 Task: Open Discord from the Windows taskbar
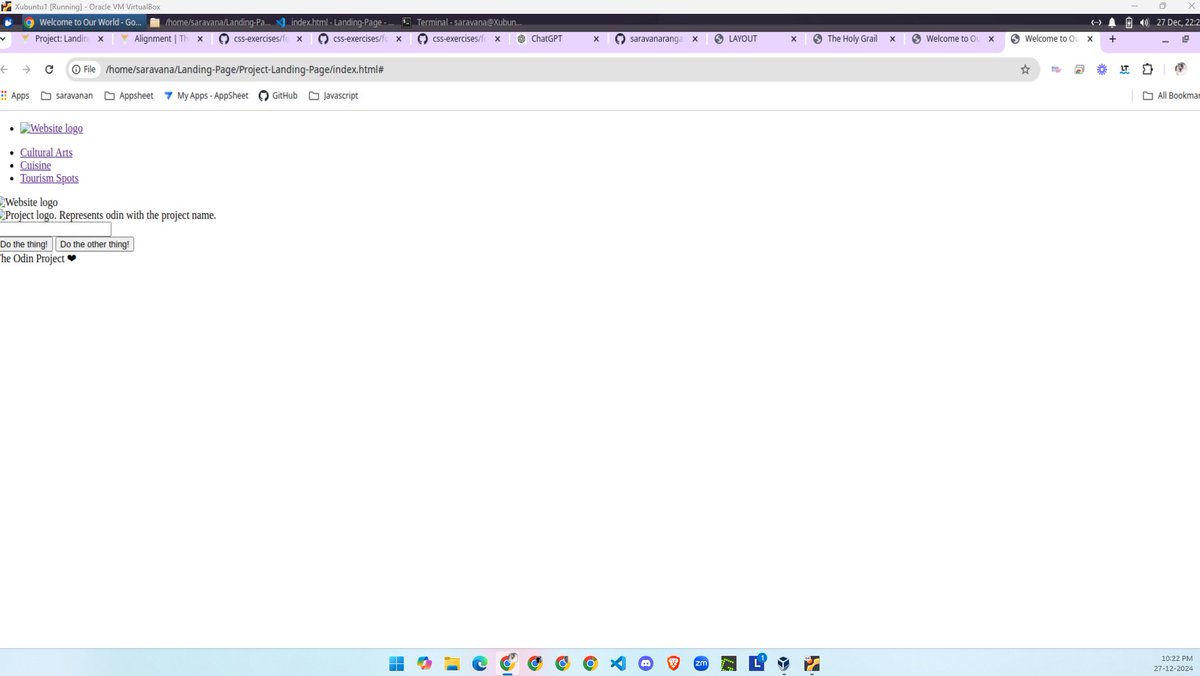pyautogui.click(x=645, y=663)
